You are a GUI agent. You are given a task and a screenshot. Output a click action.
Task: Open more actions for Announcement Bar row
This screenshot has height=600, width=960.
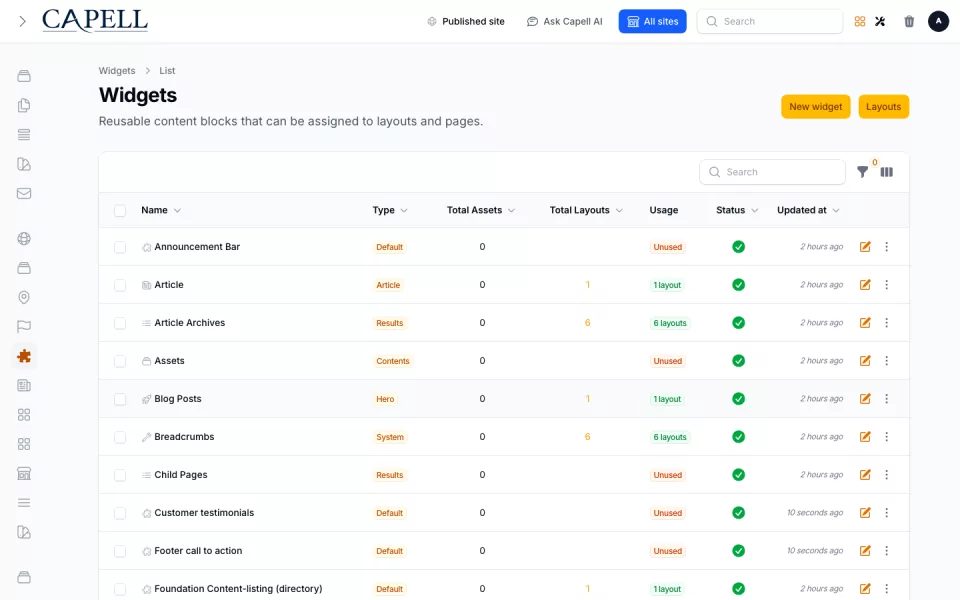point(887,247)
